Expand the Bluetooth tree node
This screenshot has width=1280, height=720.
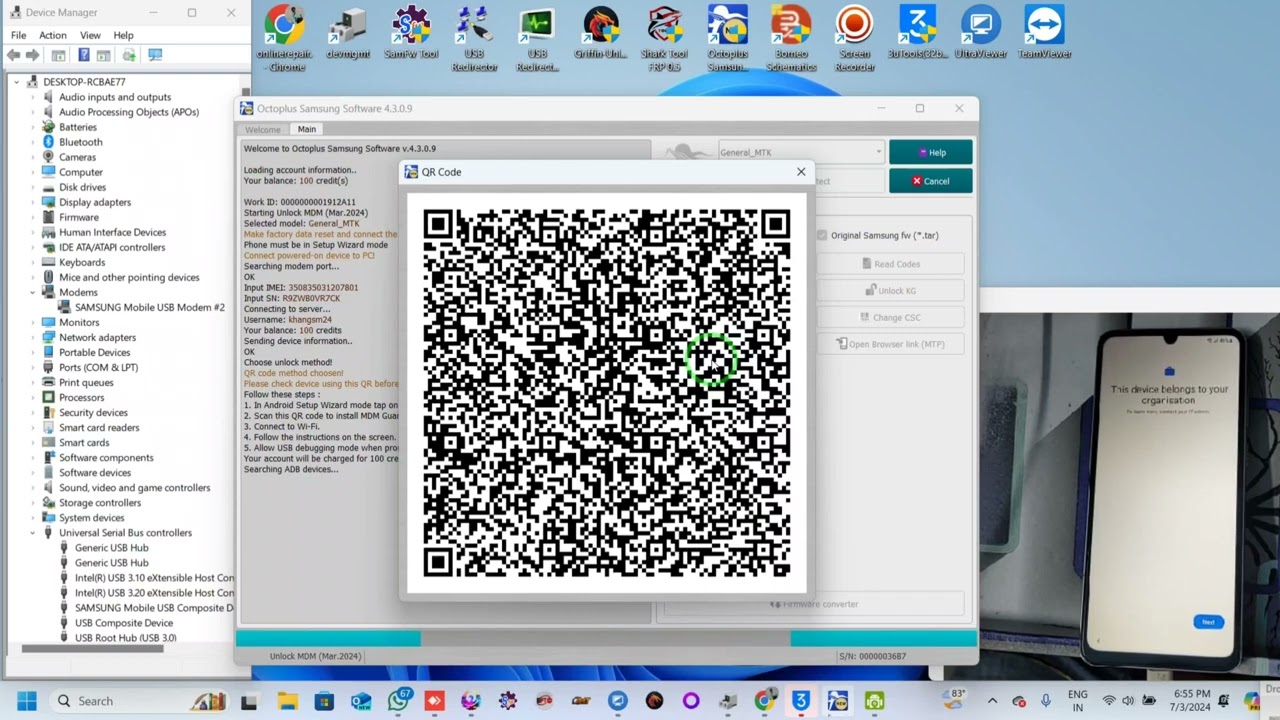[32, 142]
